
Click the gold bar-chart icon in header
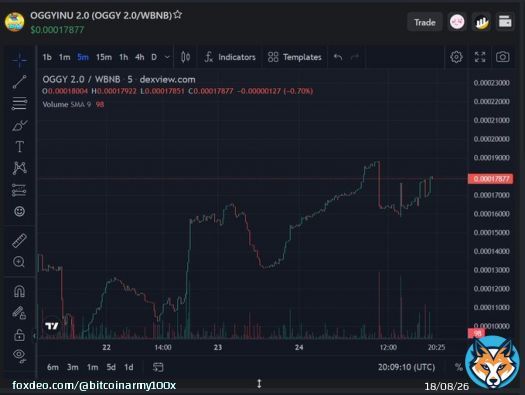click(x=481, y=22)
